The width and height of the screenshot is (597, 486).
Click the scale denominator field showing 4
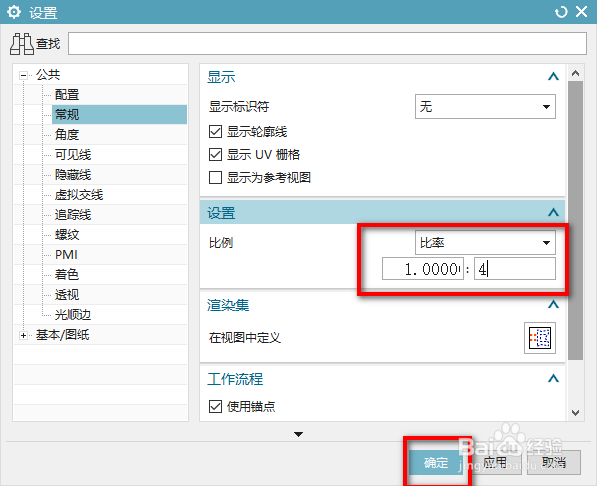click(515, 269)
